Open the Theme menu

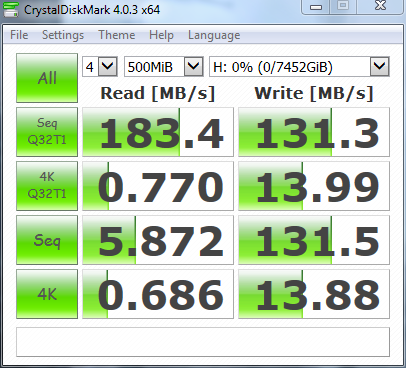point(117,35)
